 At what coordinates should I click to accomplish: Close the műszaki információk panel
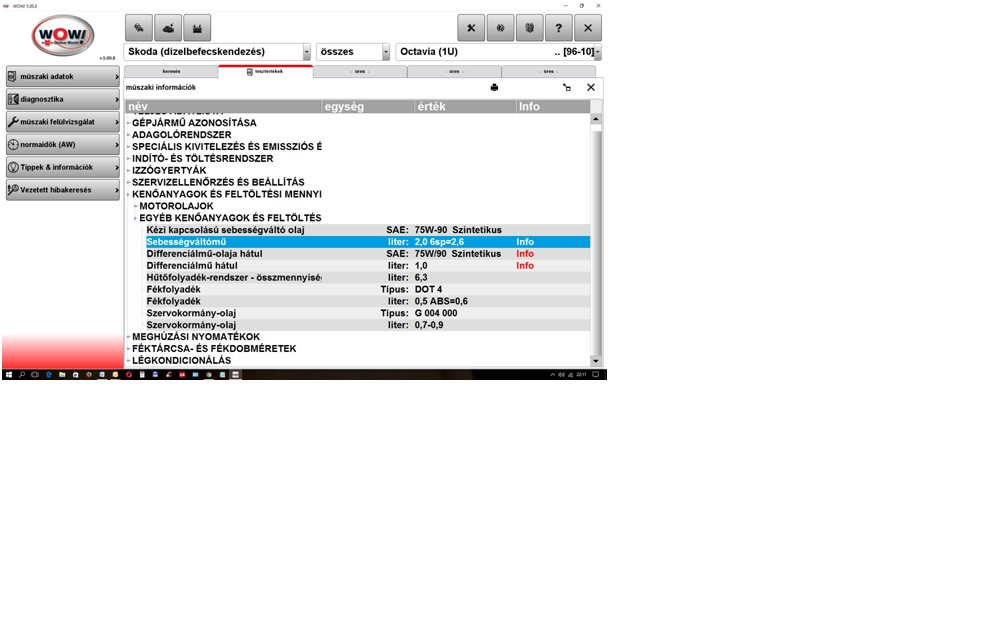(591, 87)
